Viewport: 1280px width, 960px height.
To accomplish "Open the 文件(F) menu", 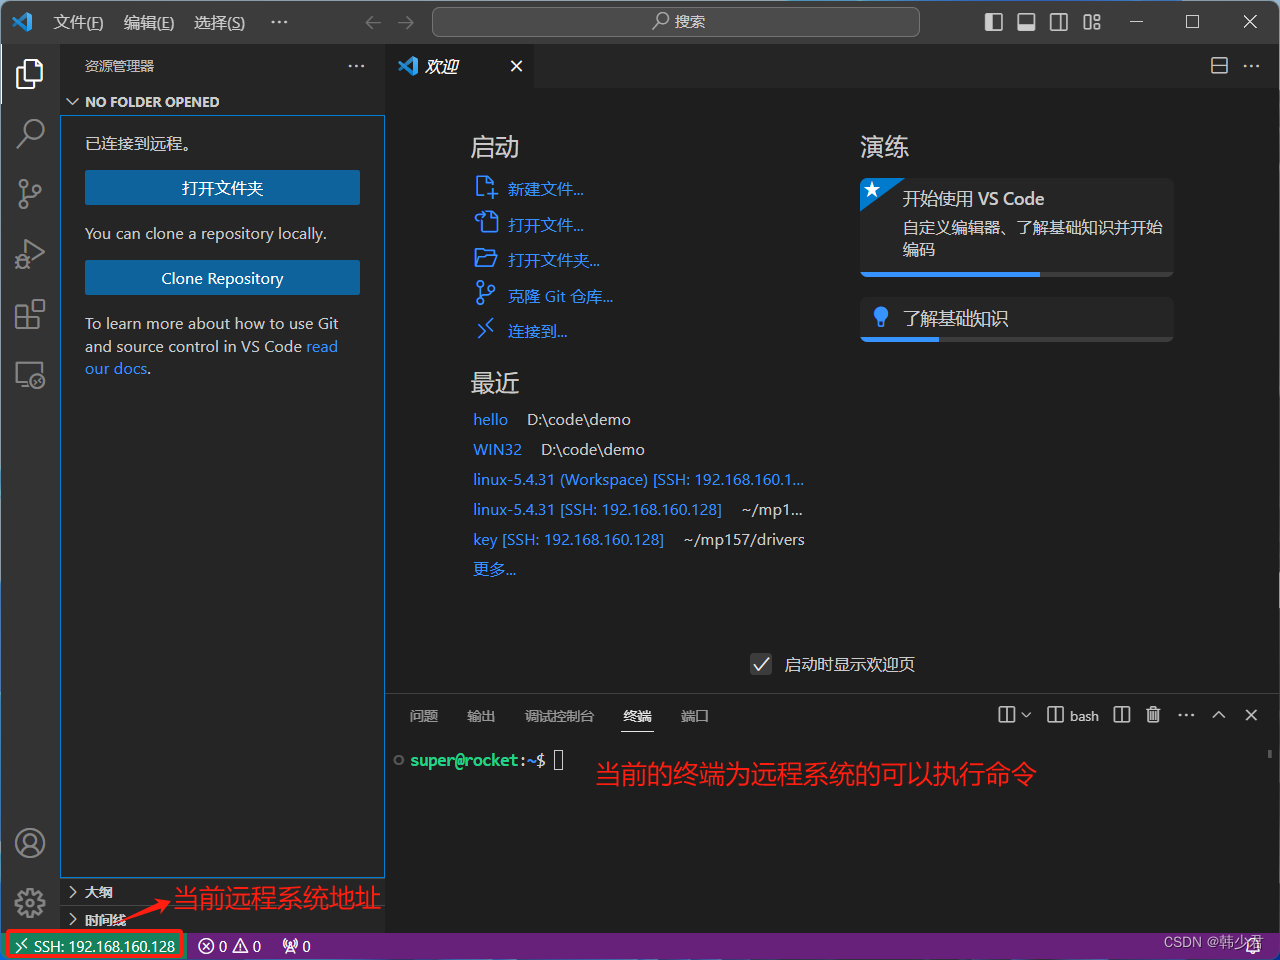I will 78,22.
